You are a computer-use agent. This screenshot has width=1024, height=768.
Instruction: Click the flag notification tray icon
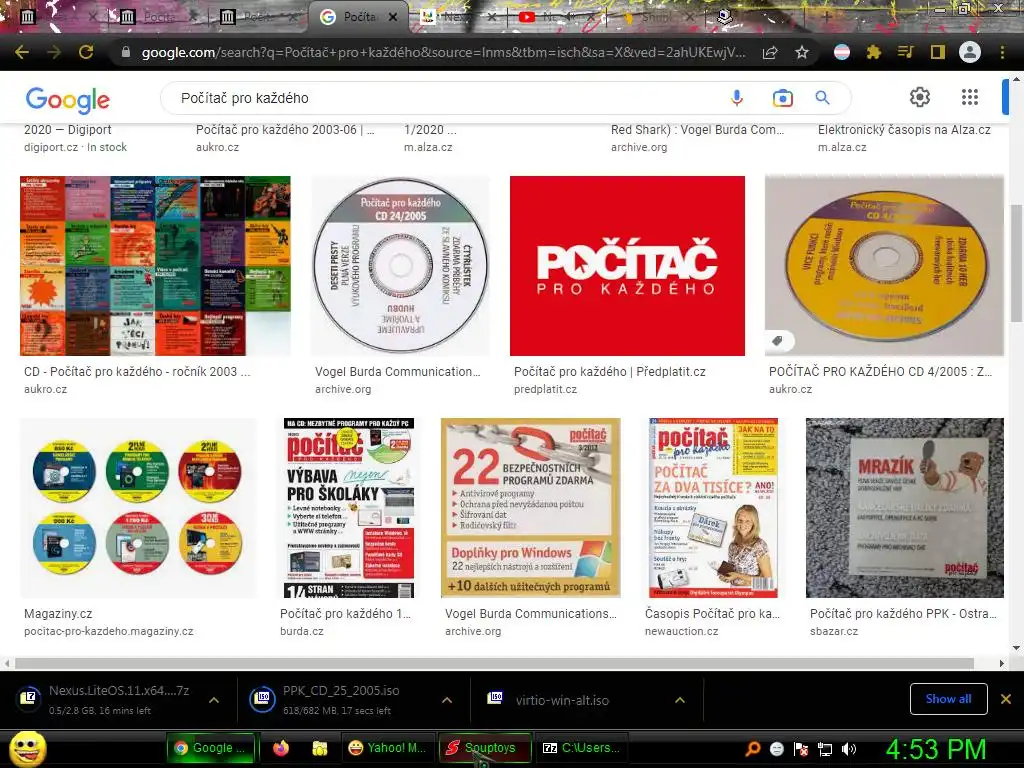tap(801, 749)
